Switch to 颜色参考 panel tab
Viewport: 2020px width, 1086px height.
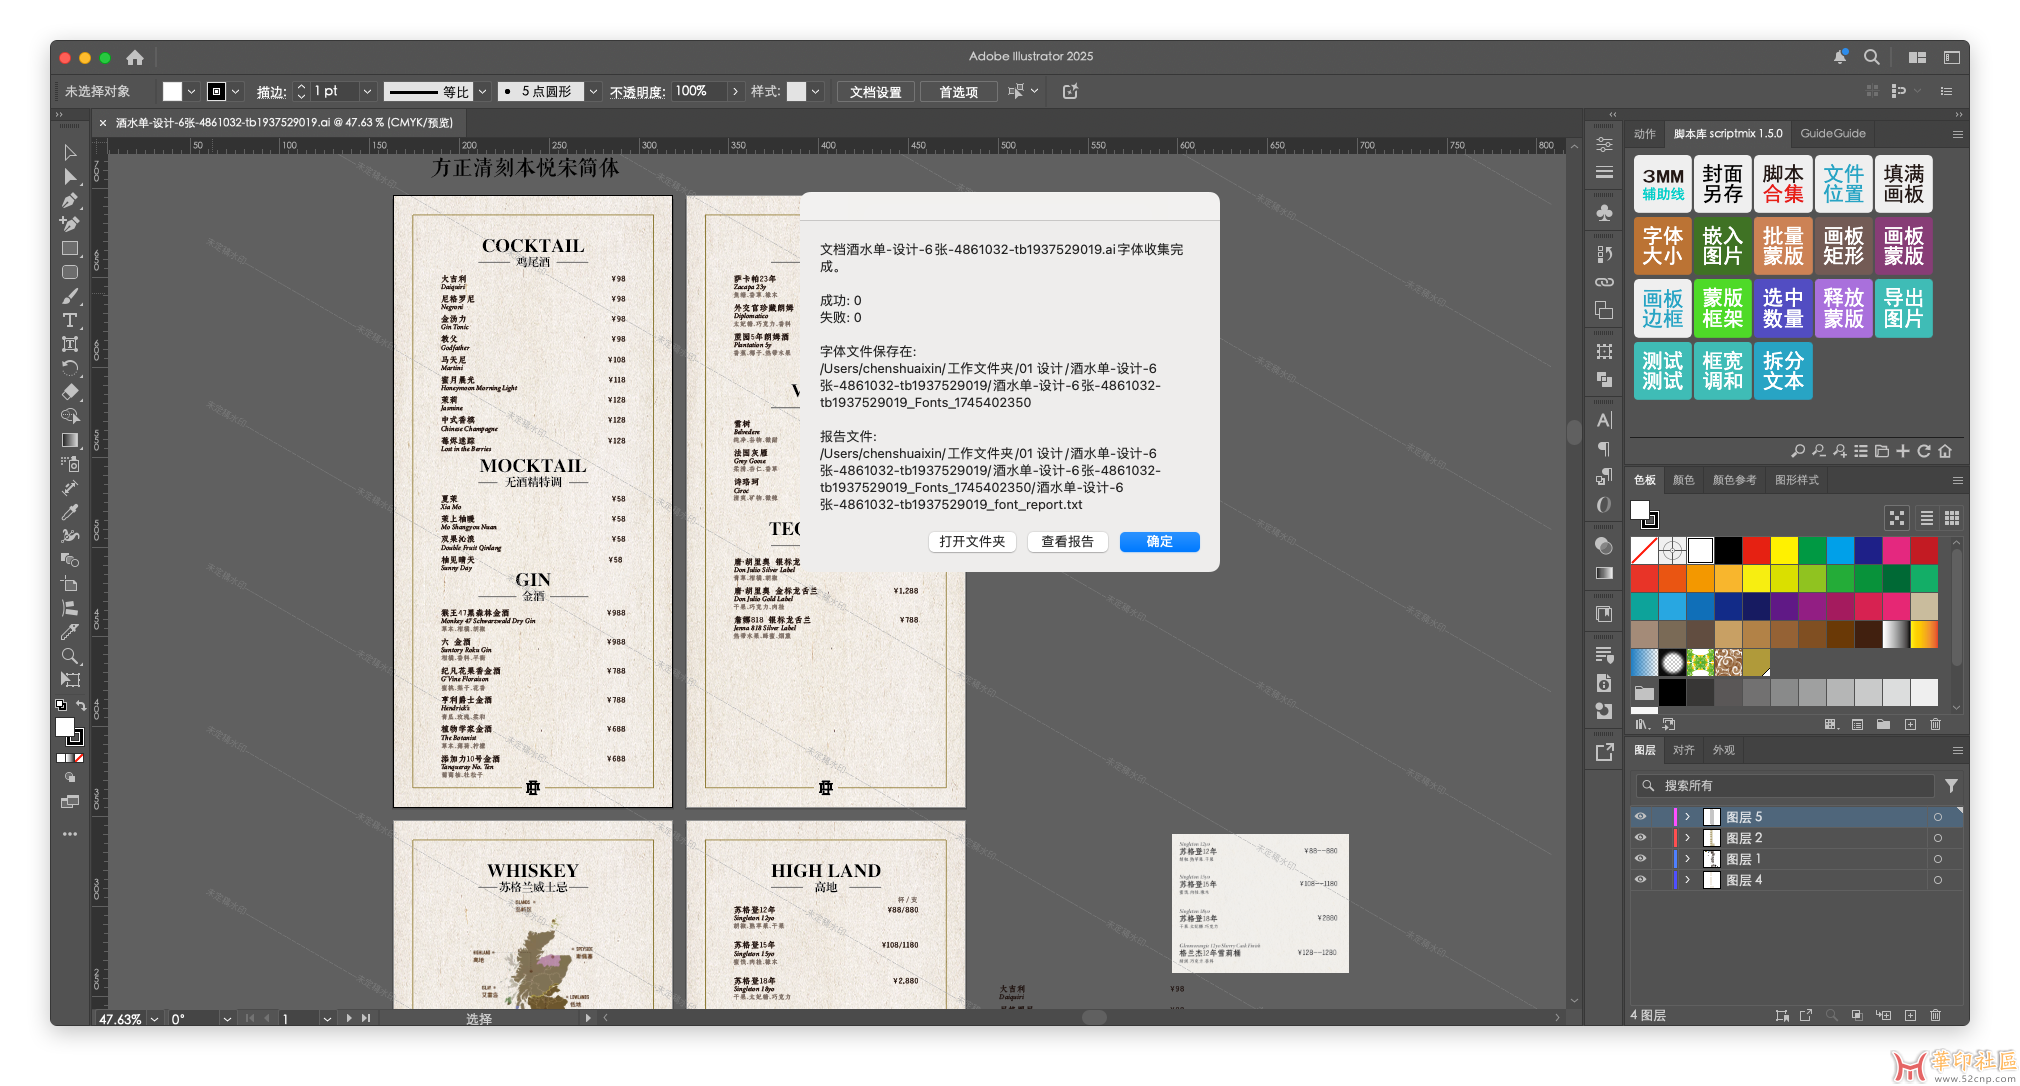tap(1734, 480)
